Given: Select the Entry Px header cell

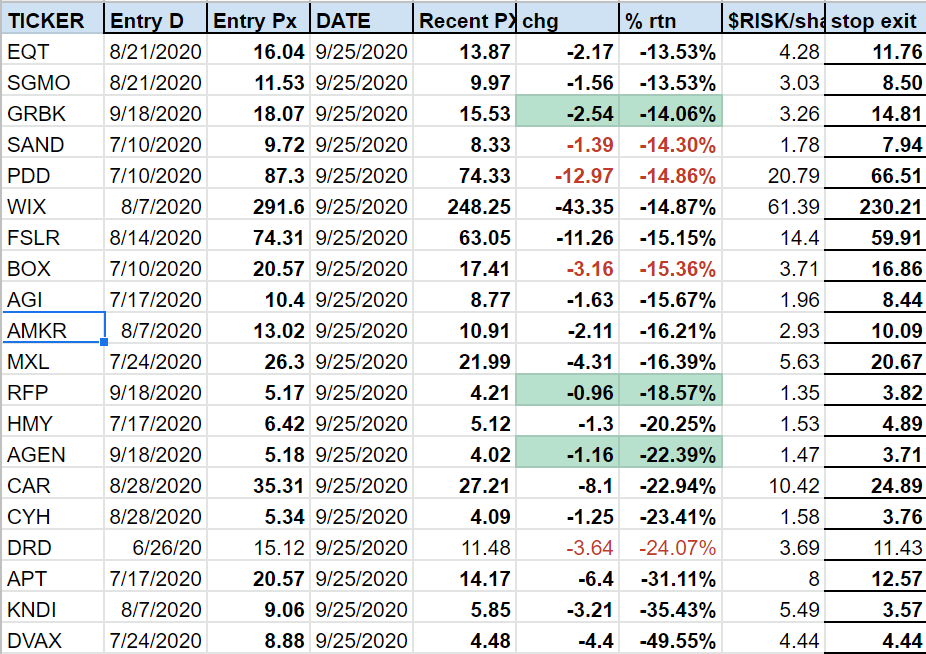Looking at the screenshot, I should 258,18.
